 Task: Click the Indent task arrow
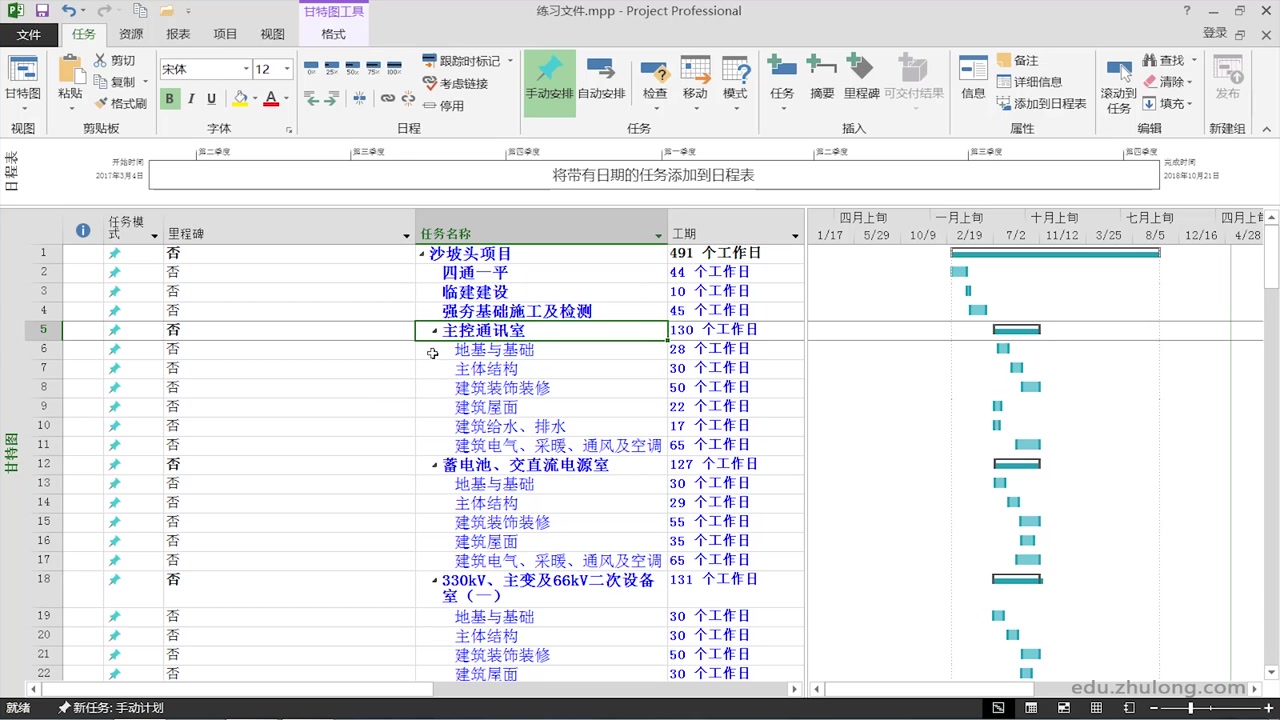332,98
